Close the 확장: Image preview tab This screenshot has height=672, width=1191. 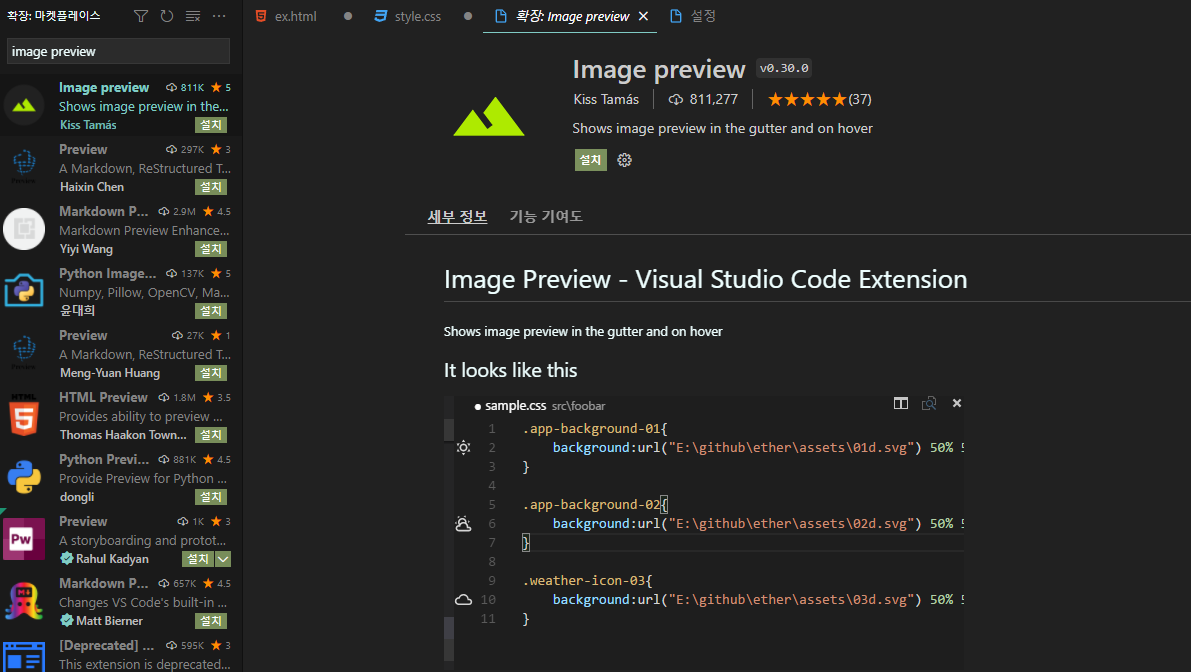(643, 16)
